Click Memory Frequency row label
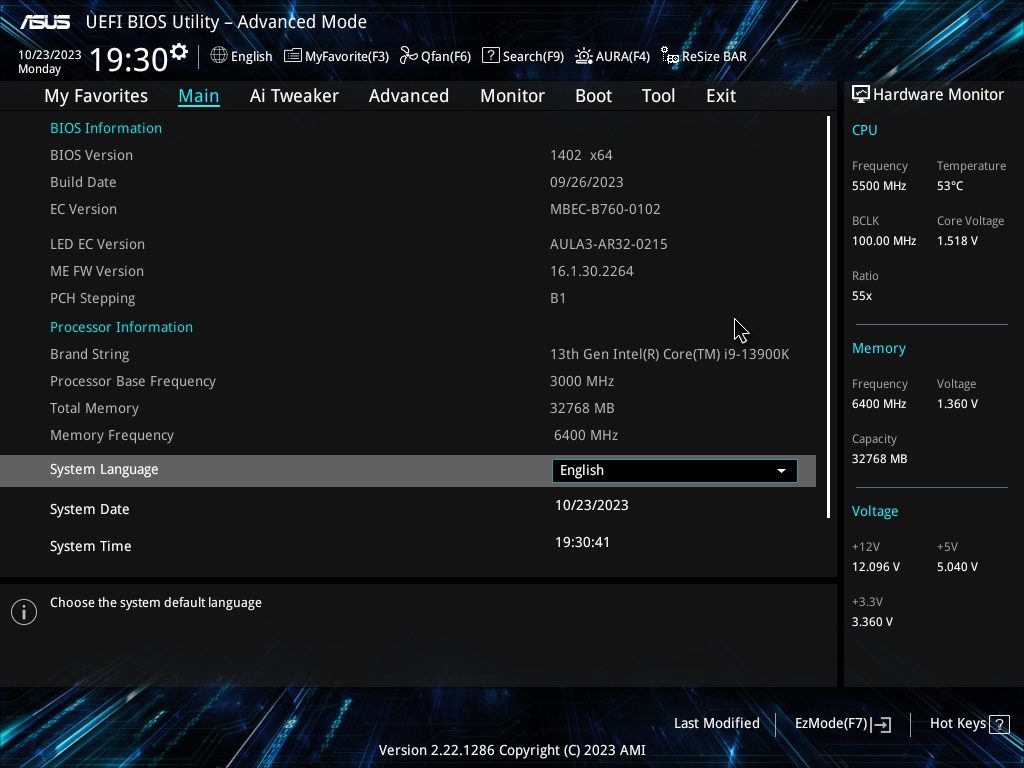This screenshot has height=768, width=1024. pos(112,436)
